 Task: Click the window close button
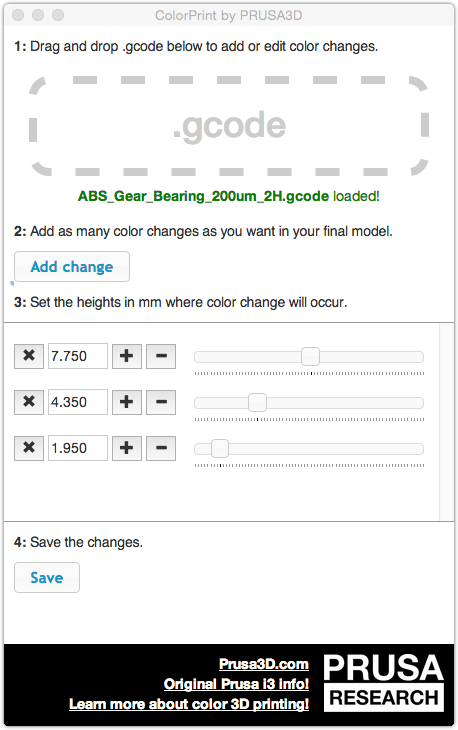(x=18, y=15)
